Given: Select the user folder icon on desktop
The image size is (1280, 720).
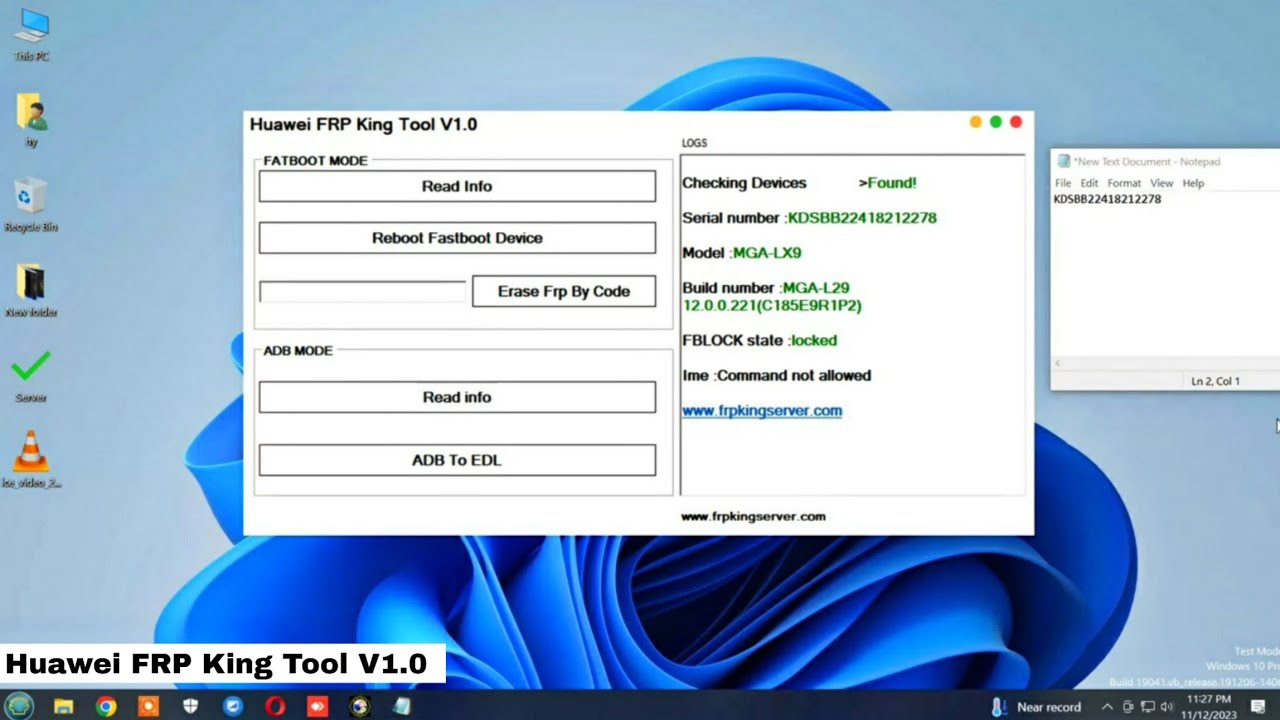Looking at the screenshot, I should click(31, 120).
